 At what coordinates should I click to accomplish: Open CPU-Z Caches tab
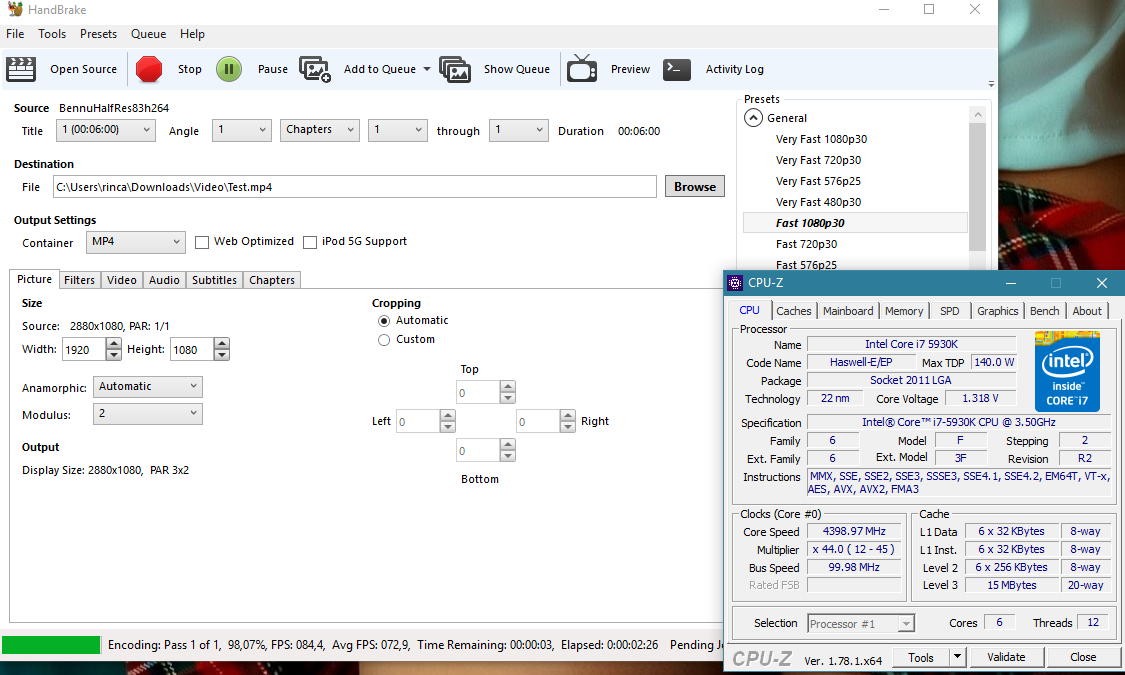pyautogui.click(x=794, y=311)
